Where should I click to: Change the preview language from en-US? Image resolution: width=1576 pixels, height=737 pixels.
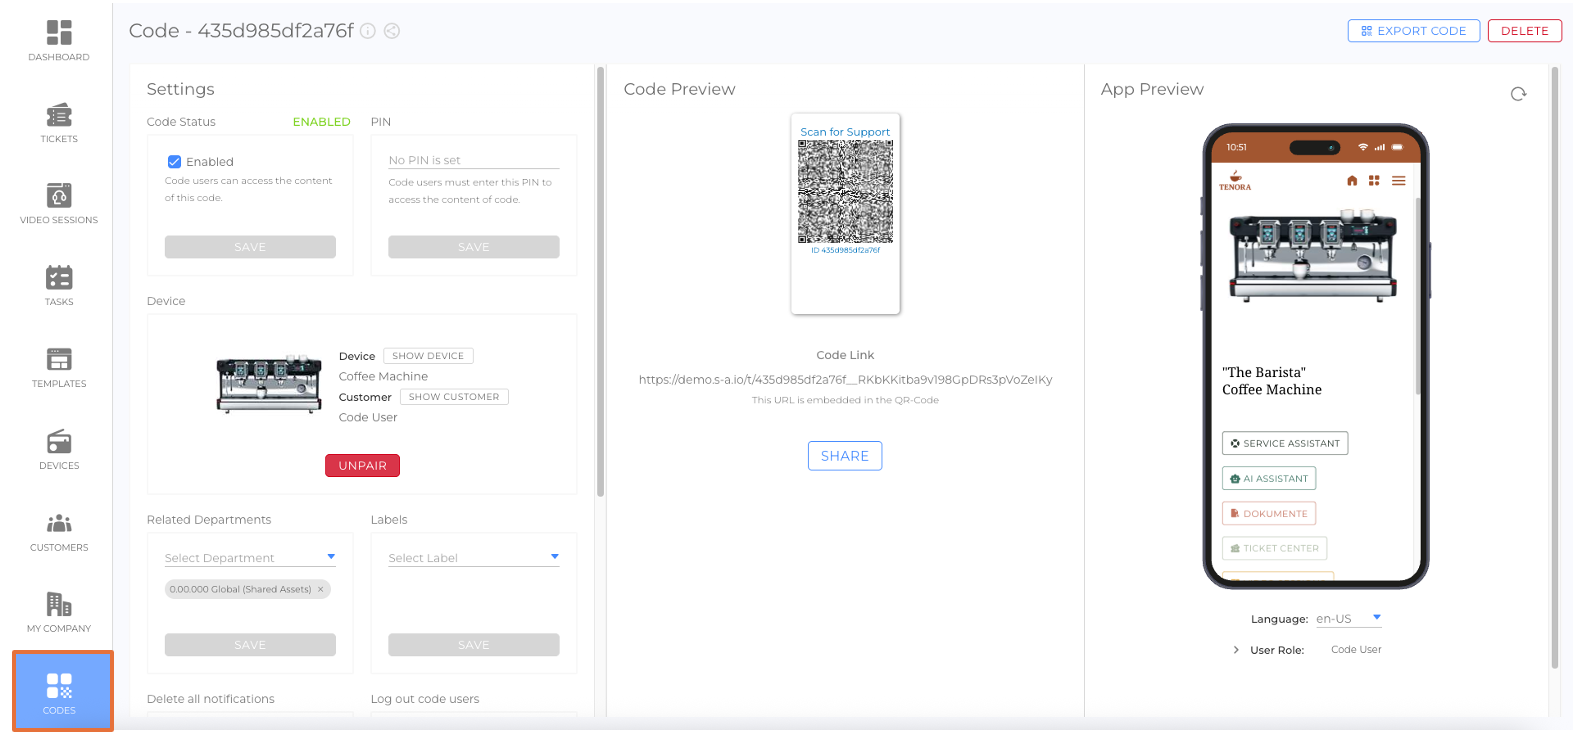tap(1348, 619)
